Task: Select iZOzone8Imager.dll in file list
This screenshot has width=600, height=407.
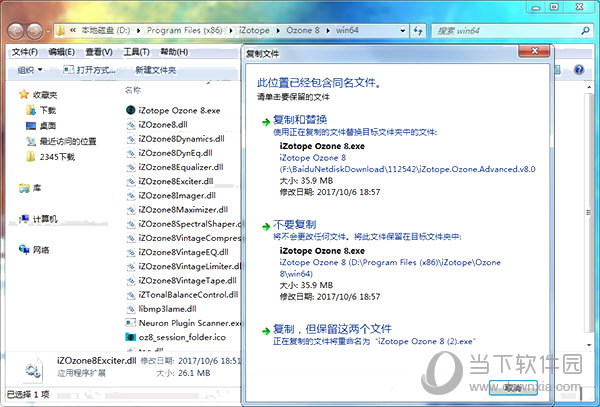Action: click(x=177, y=195)
